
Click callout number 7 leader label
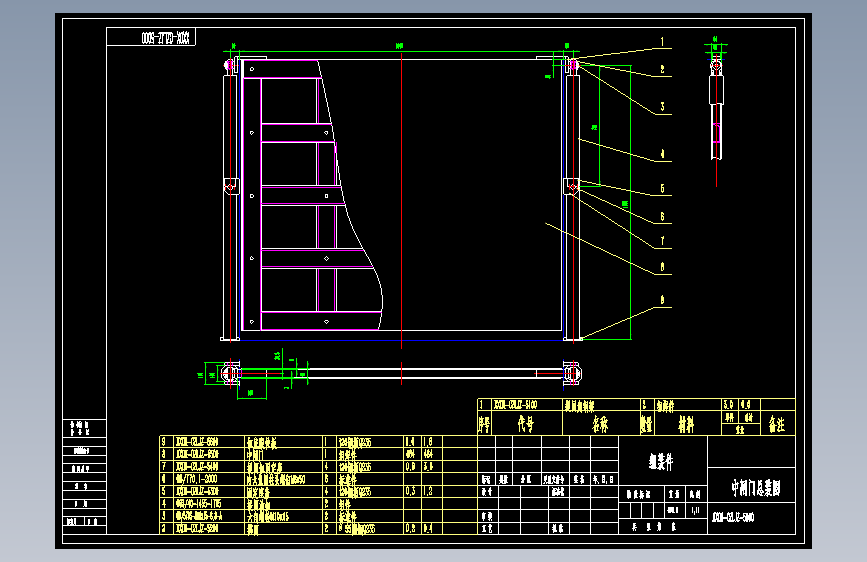tap(662, 241)
